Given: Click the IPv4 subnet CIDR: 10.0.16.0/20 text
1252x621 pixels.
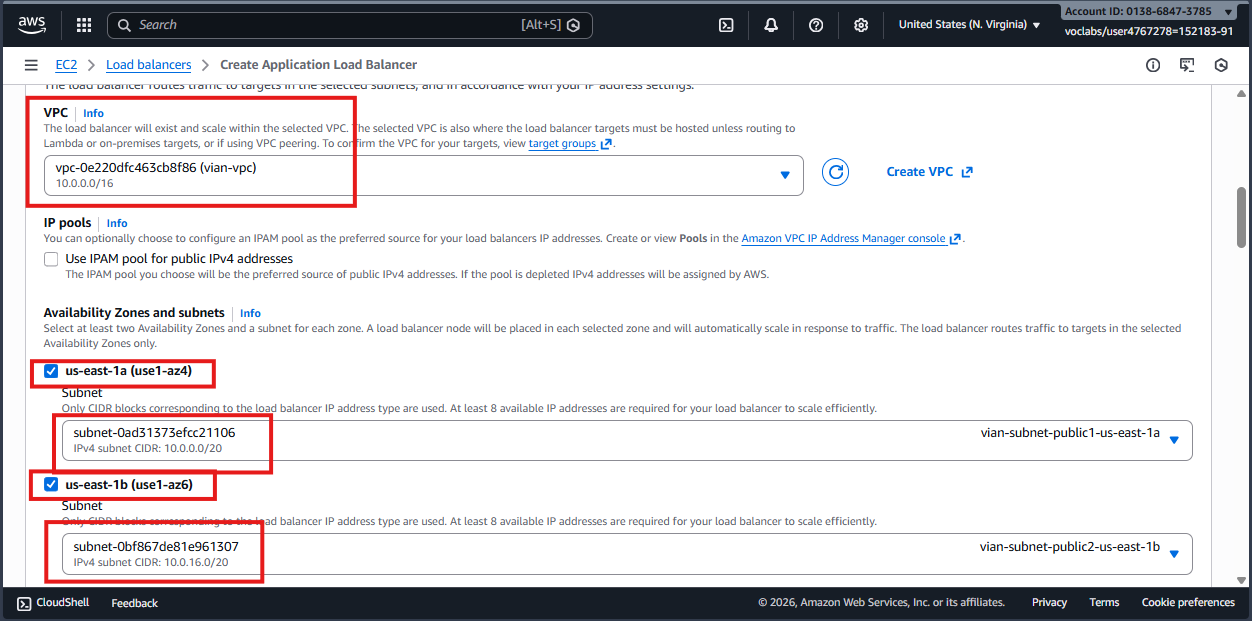Looking at the screenshot, I should click(151, 562).
